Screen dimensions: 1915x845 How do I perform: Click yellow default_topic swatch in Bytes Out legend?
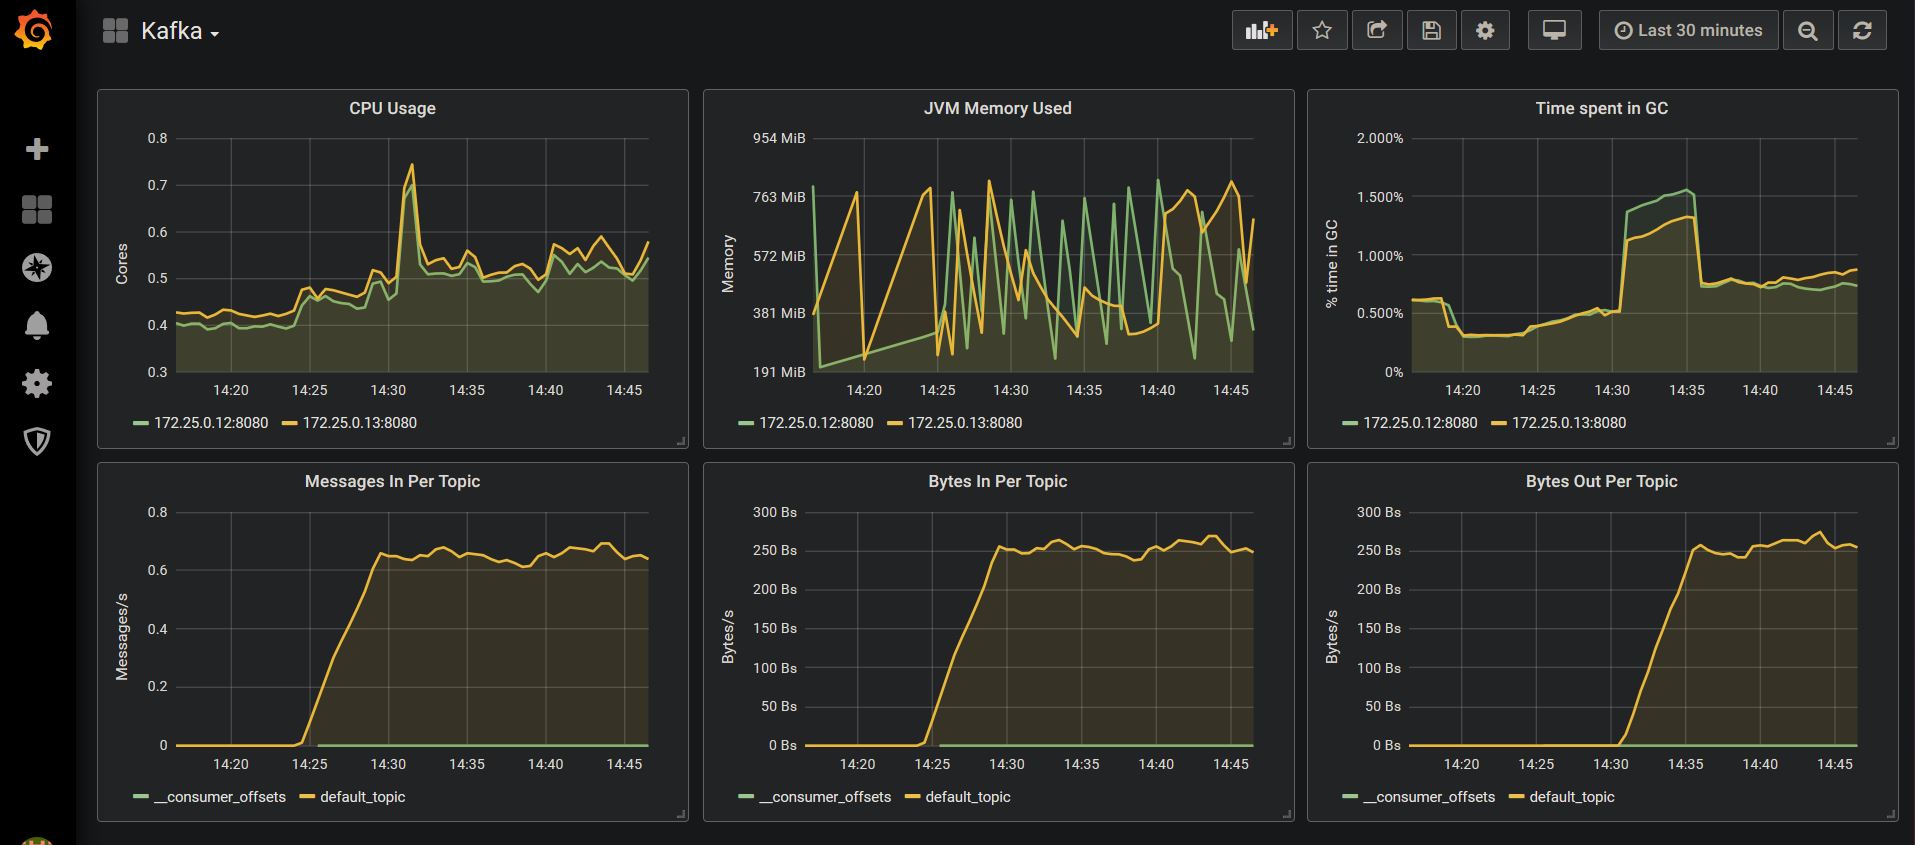(1516, 797)
